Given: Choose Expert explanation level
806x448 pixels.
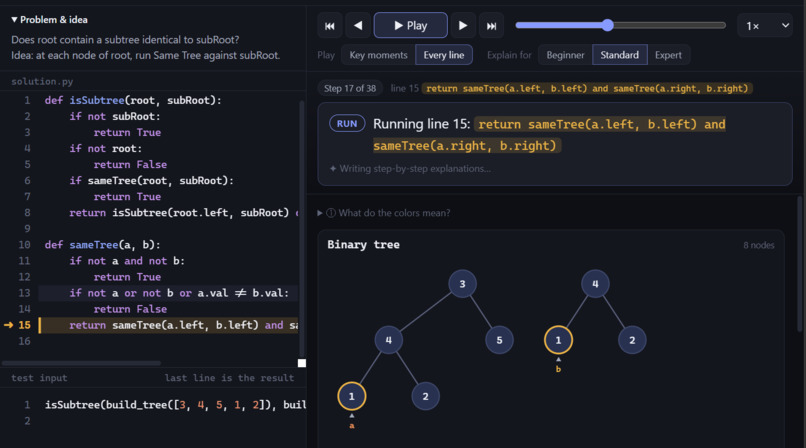Looking at the screenshot, I should (668, 55).
